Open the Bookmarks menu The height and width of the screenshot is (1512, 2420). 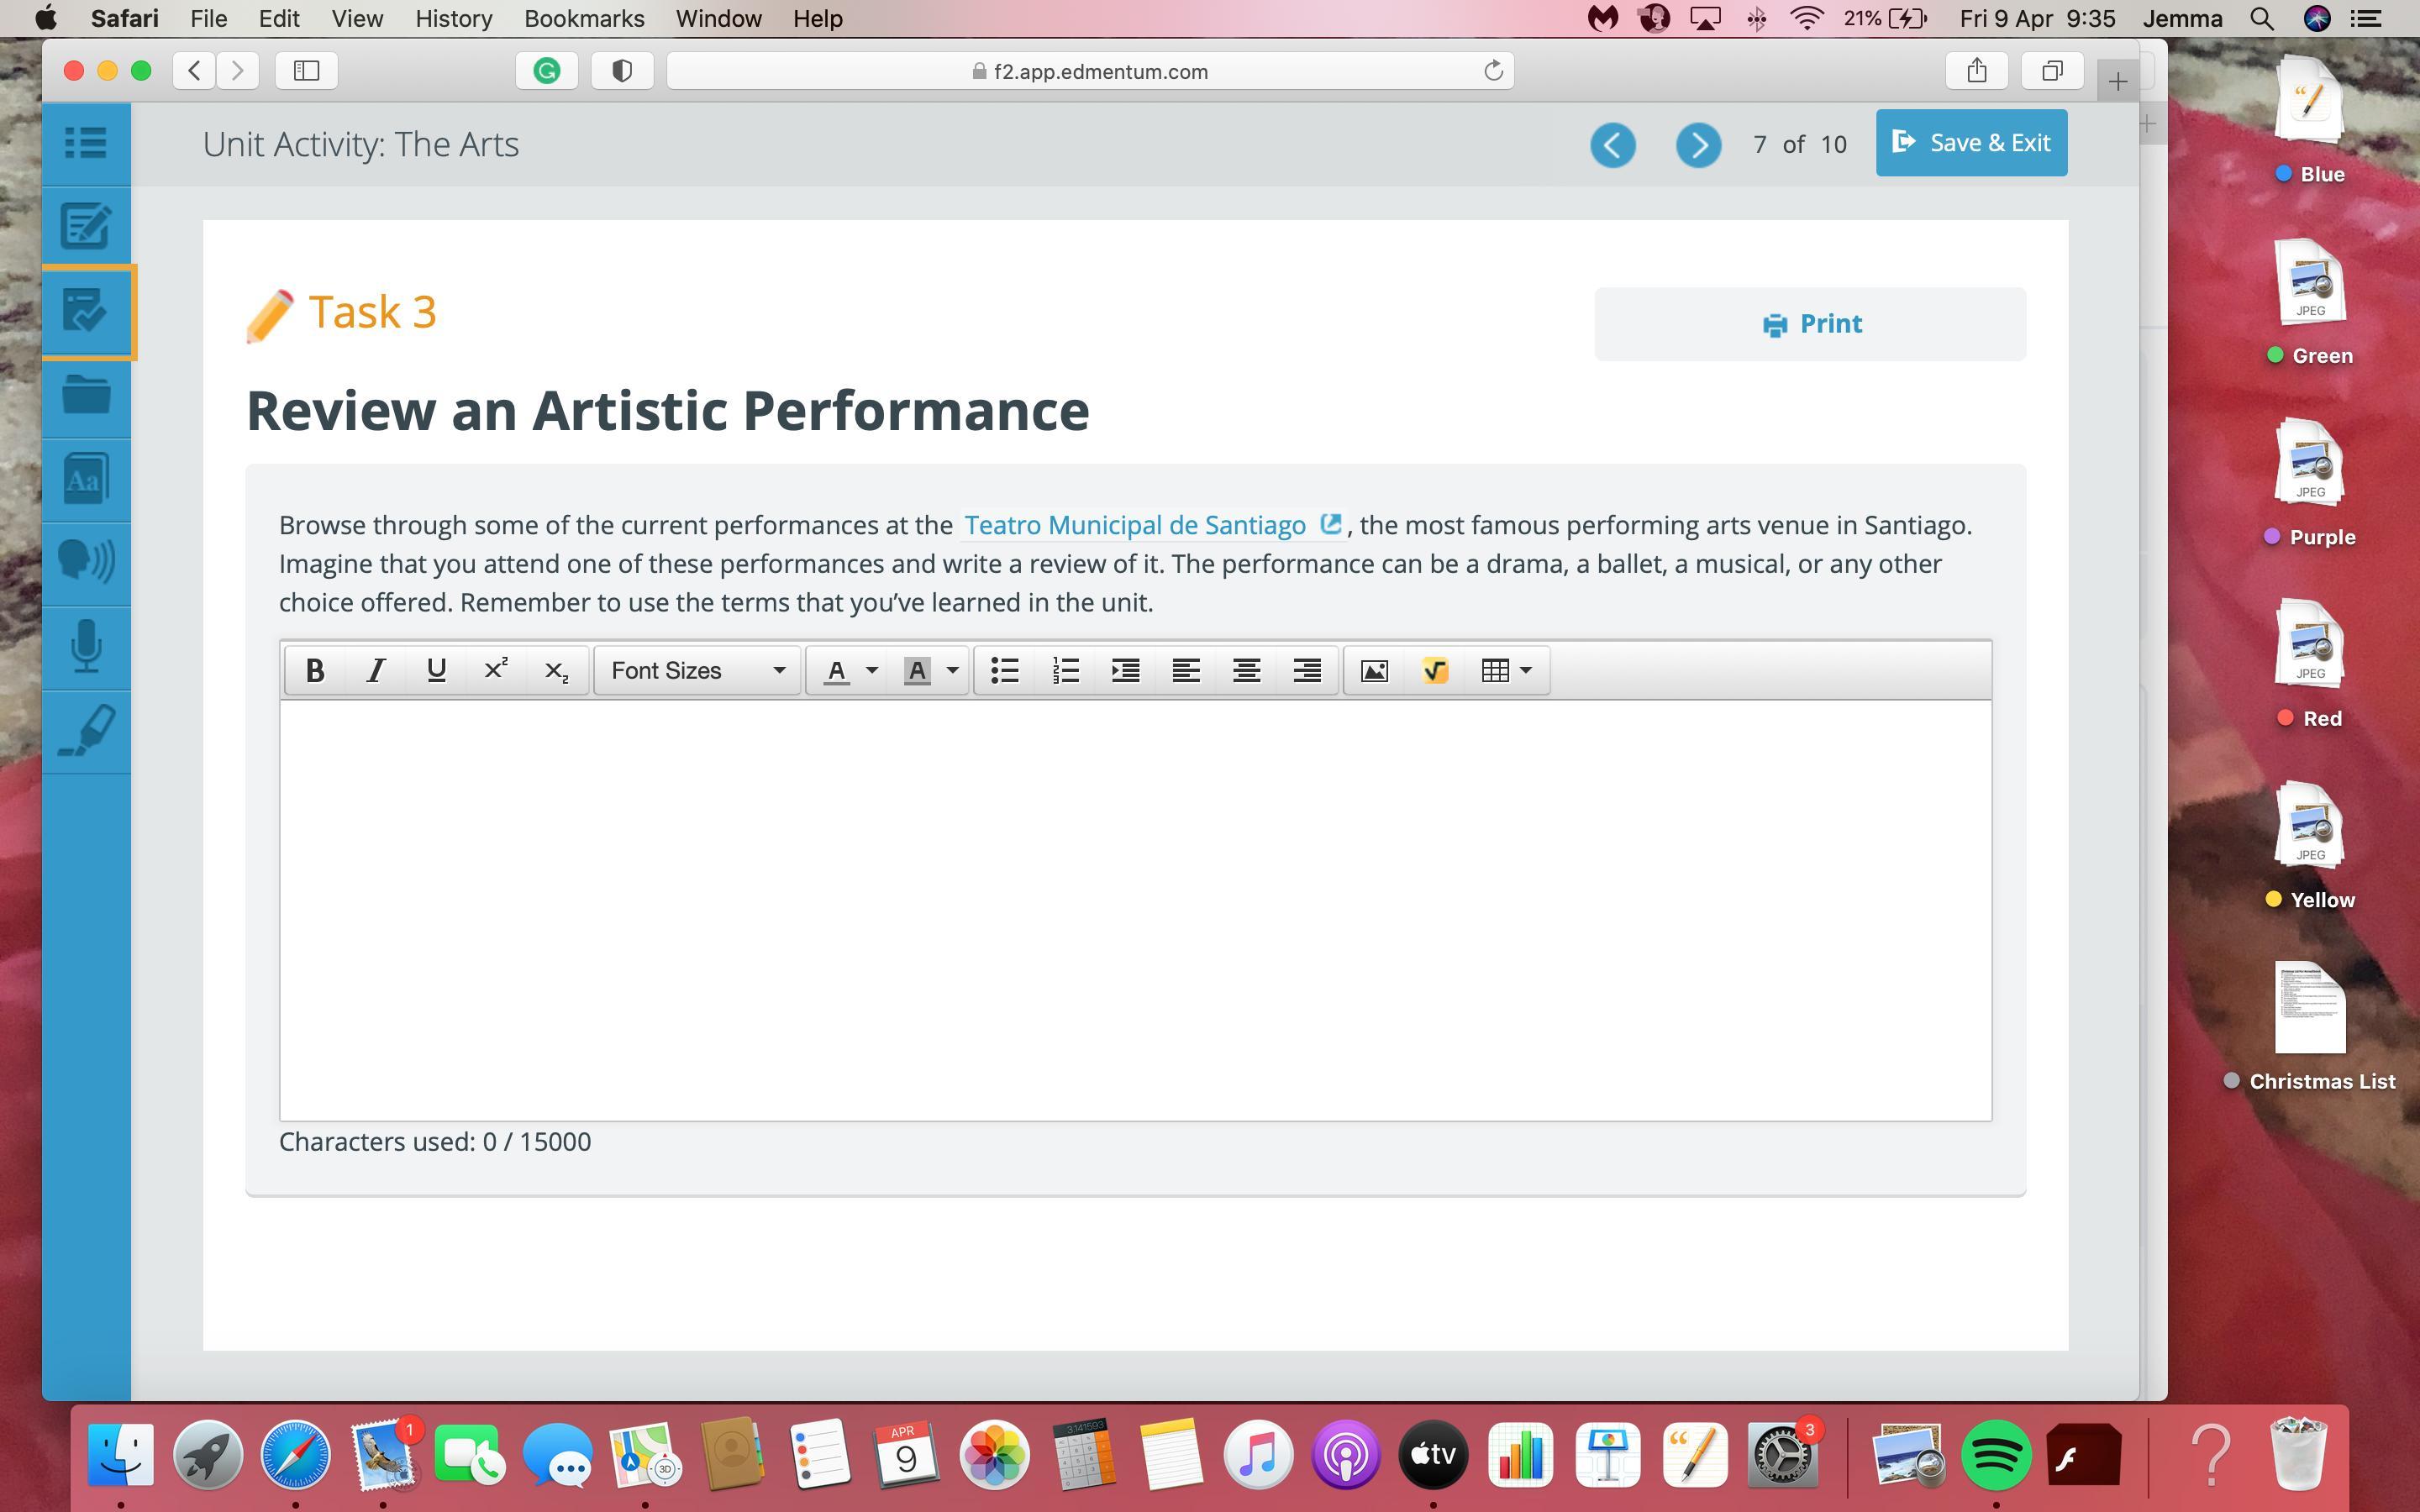point(583,19)
